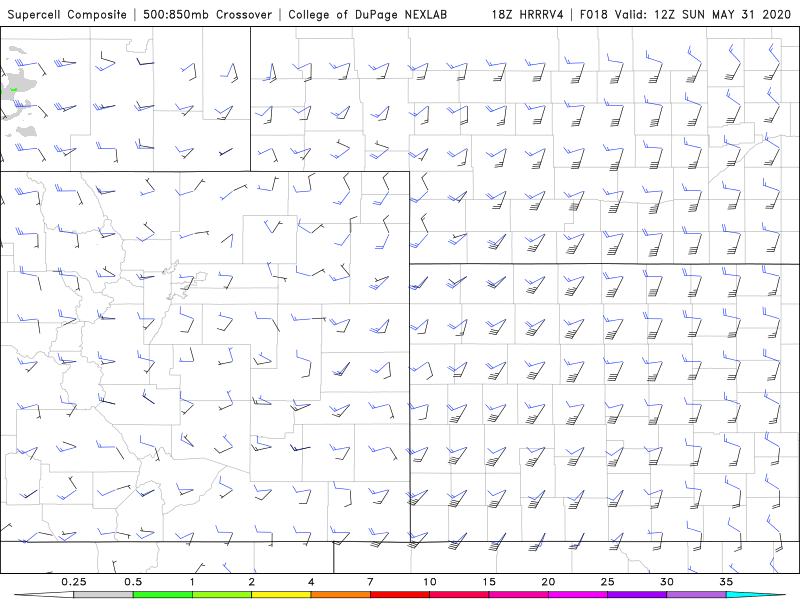Image resolution: width=800 pixels, height=600 pixels.
Task: Click the legend value "15"
Action: click(489, 582)
